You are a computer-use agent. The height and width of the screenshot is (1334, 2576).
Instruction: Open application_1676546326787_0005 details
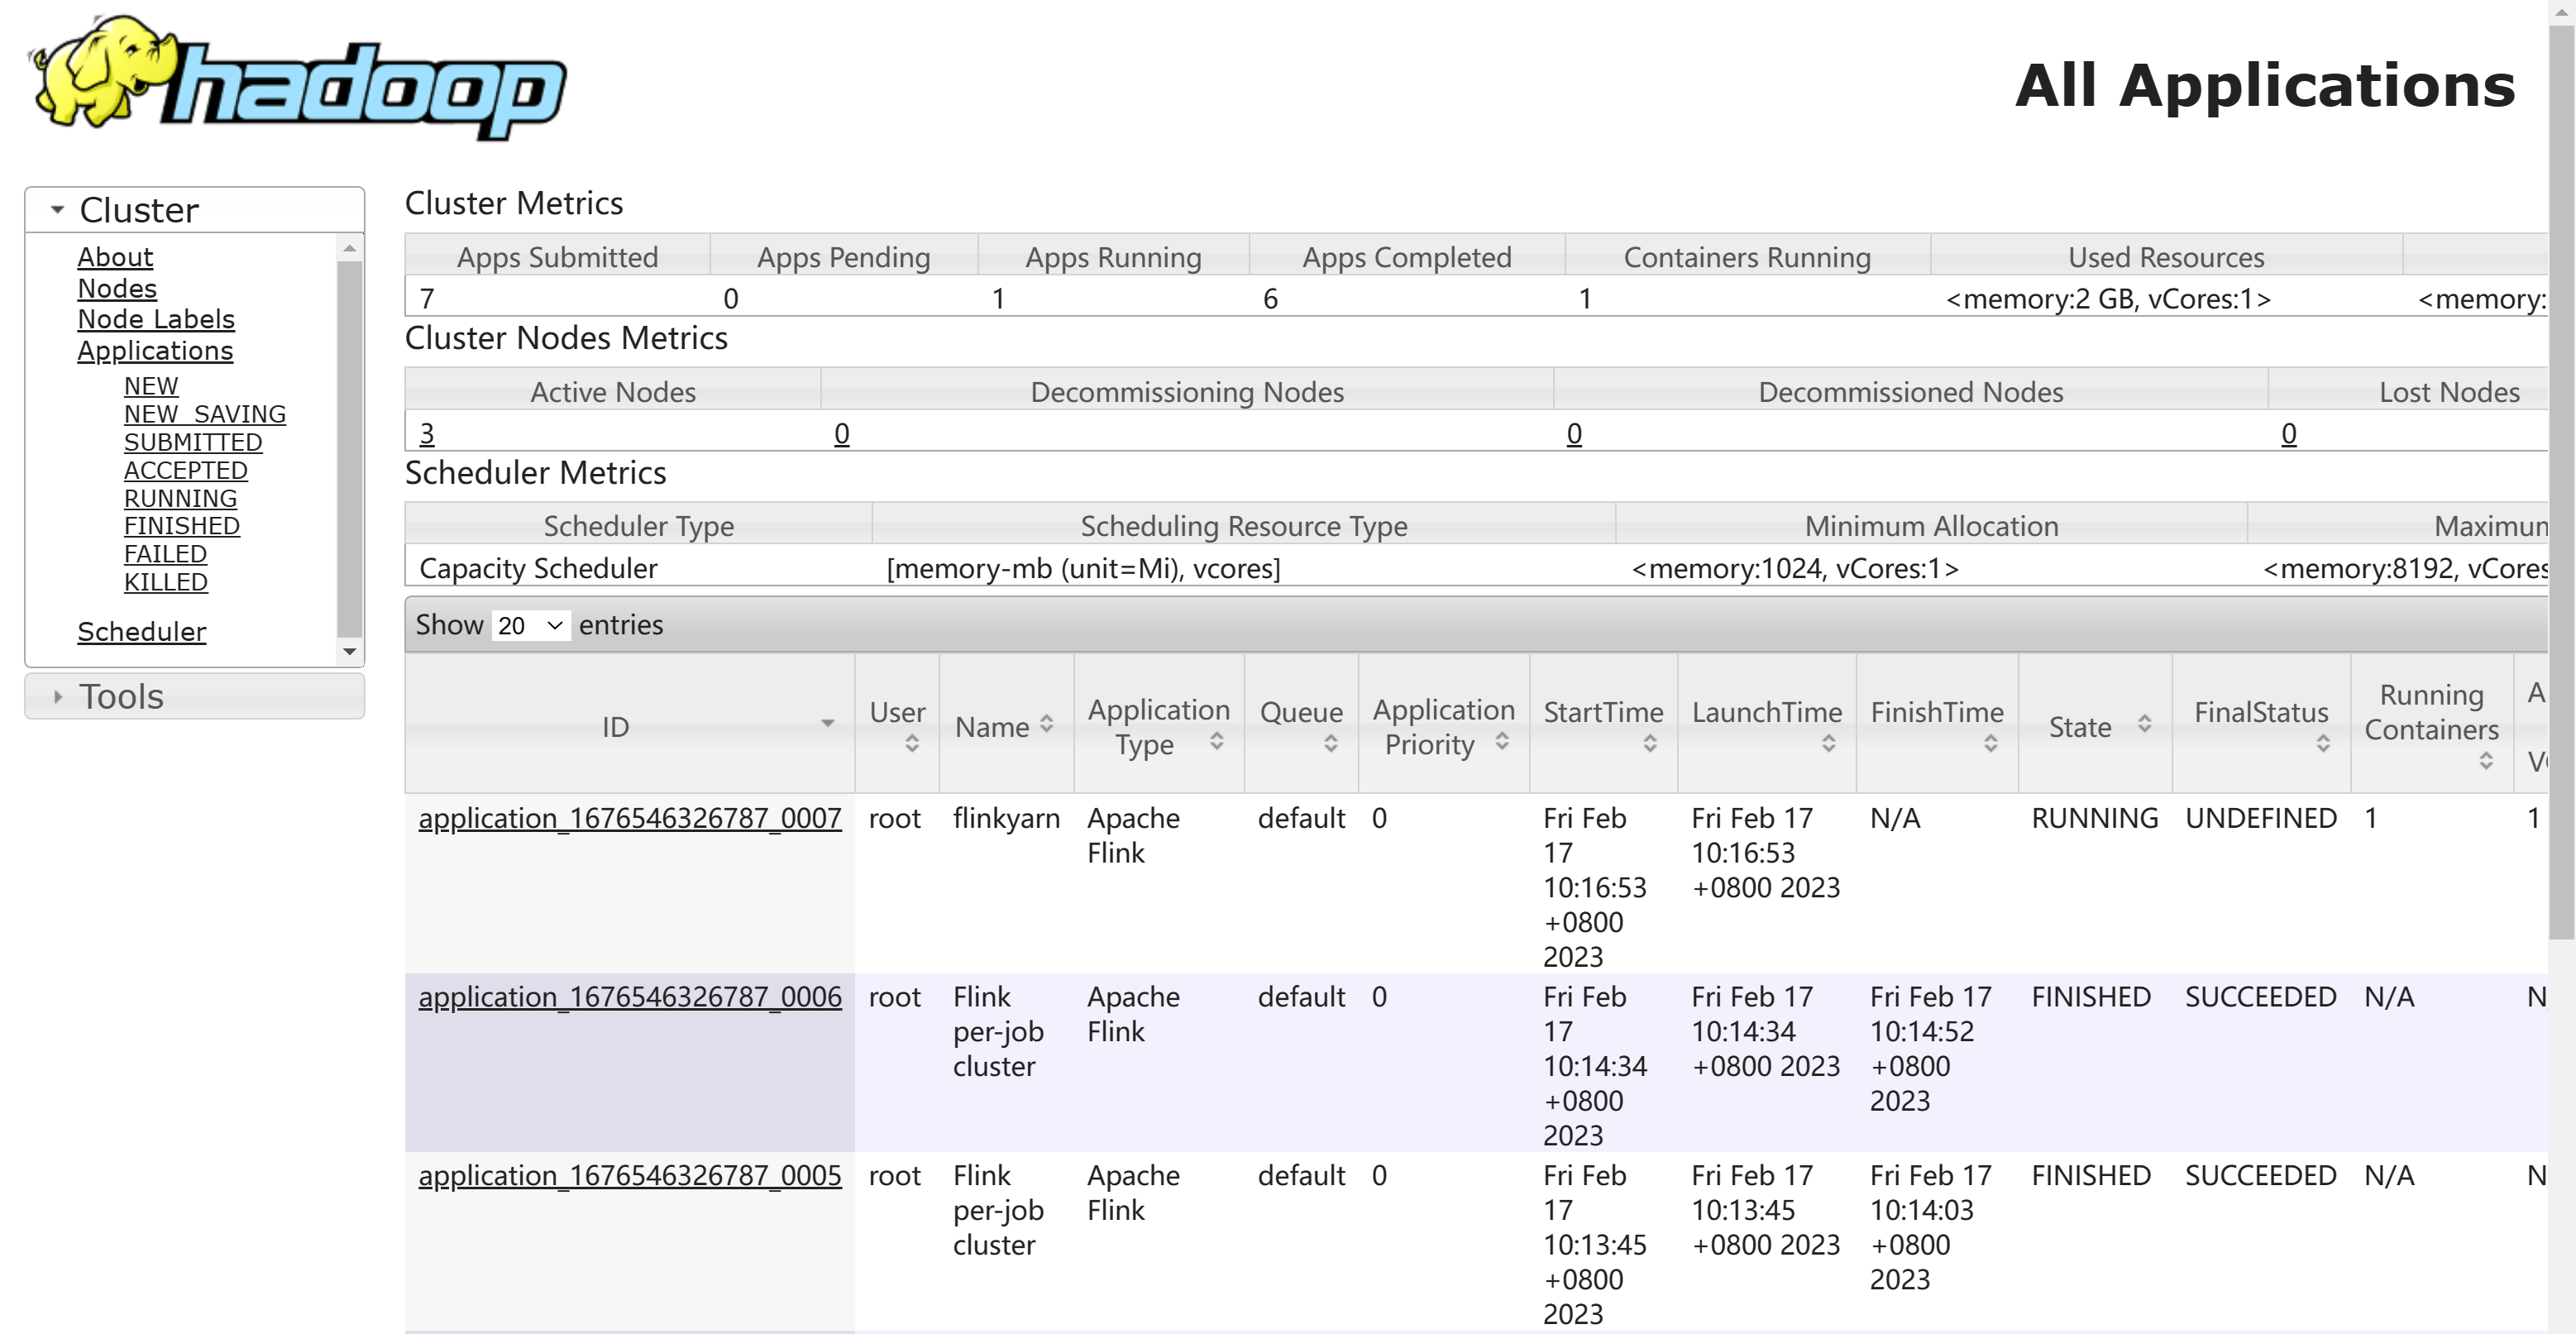point(630,1176)
